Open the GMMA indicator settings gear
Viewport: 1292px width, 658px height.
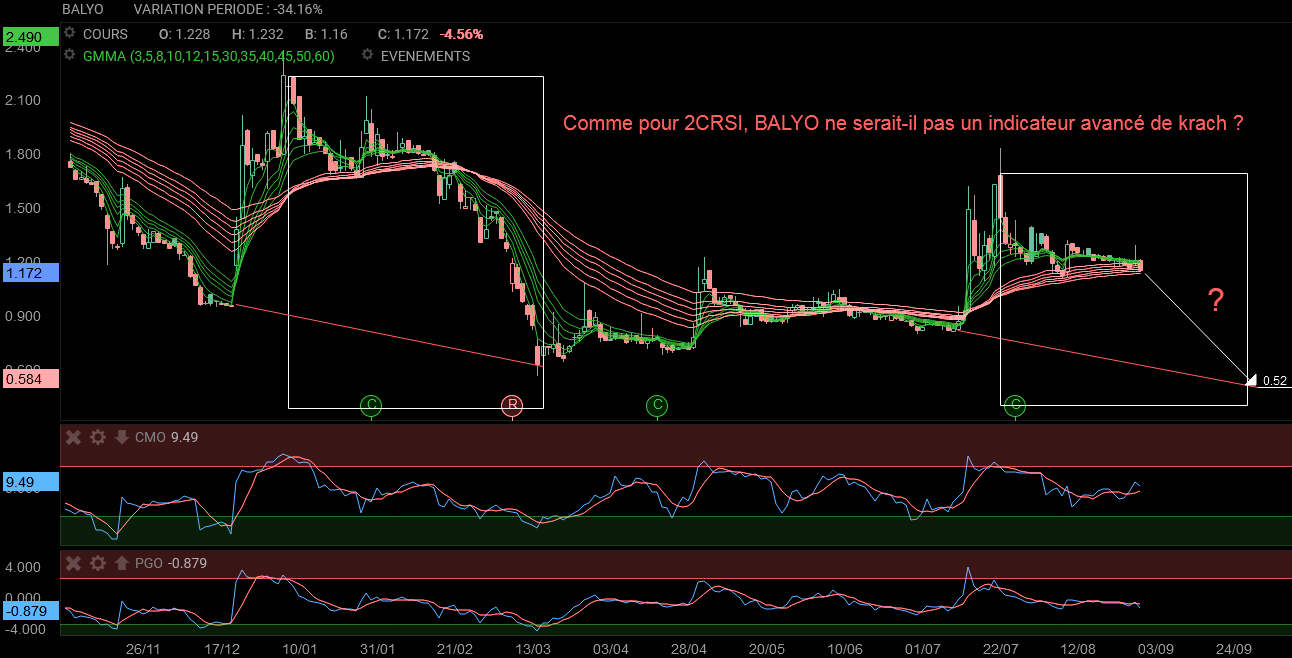coord(69,56)
